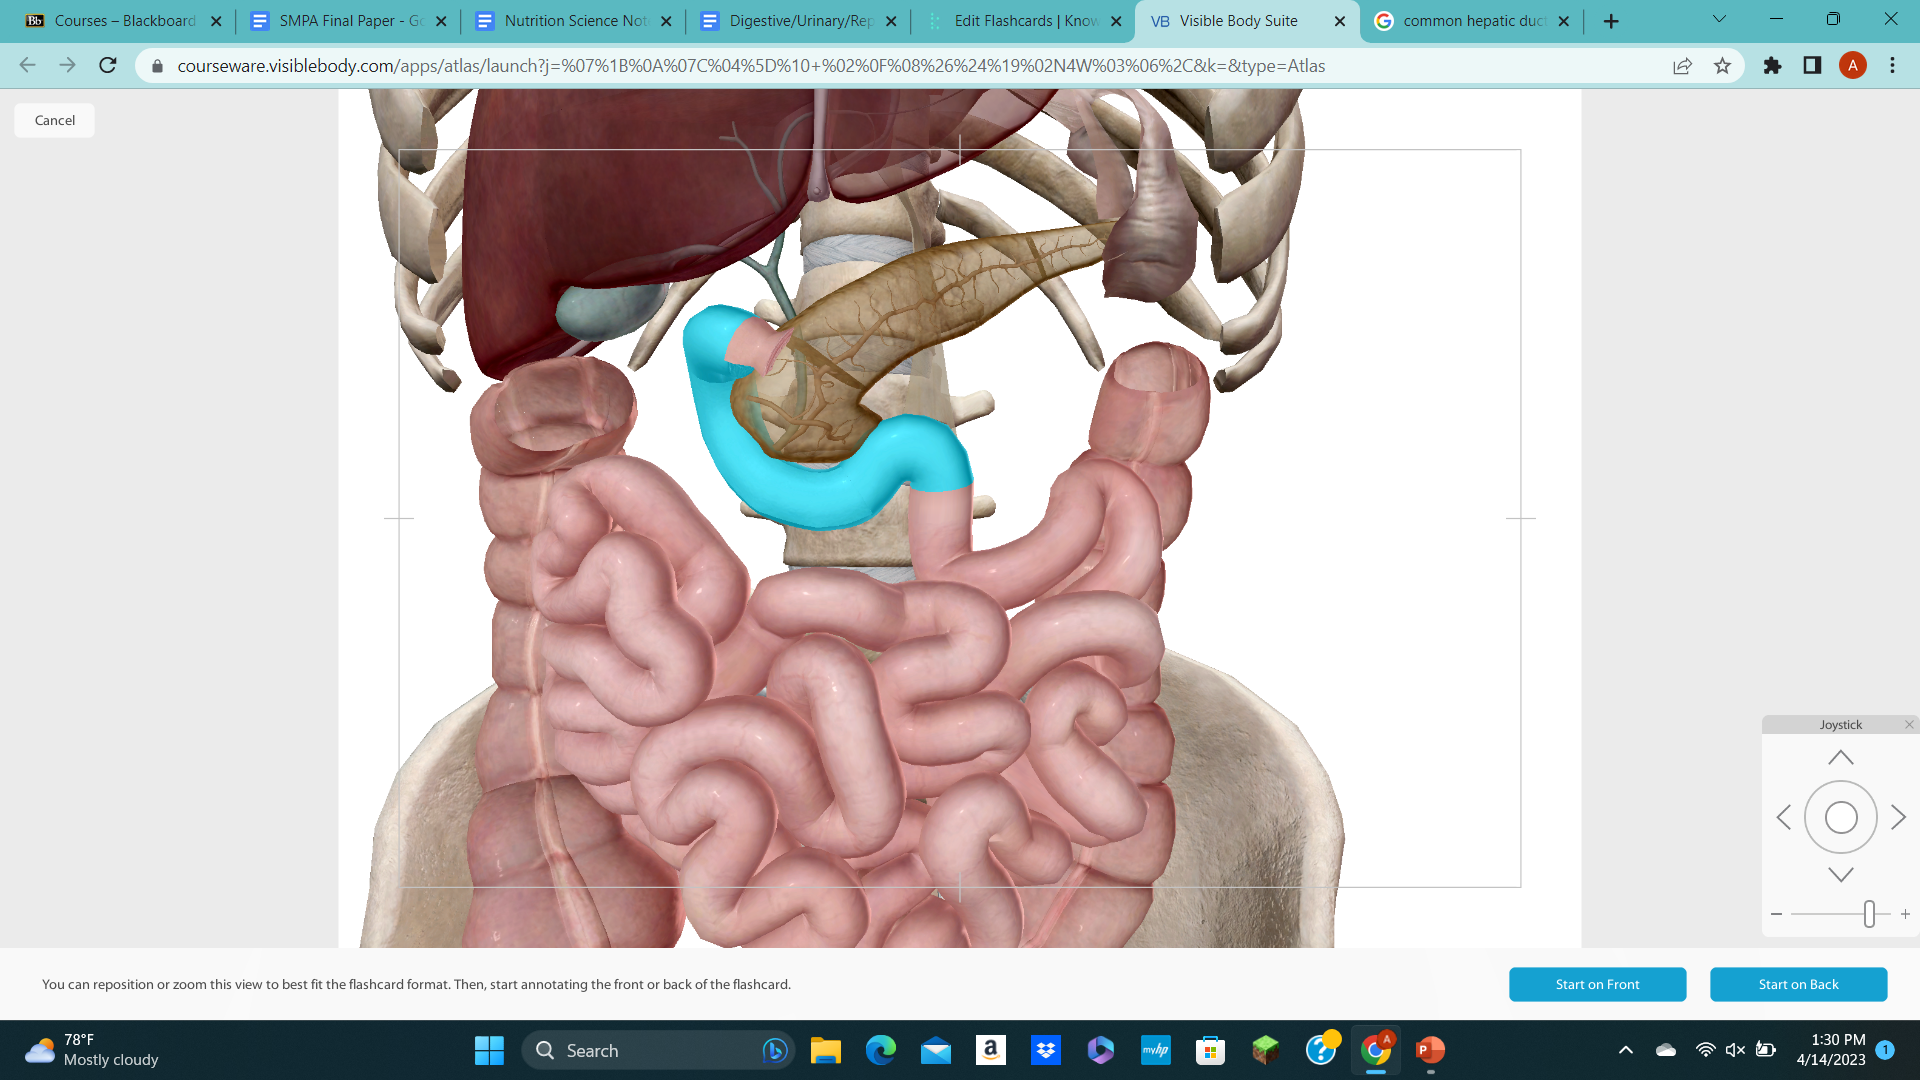Viewport: 1920px width, 1080px height.
Task: Open Chrome's three-dot menu
Action: click(x=1891, y=66)
